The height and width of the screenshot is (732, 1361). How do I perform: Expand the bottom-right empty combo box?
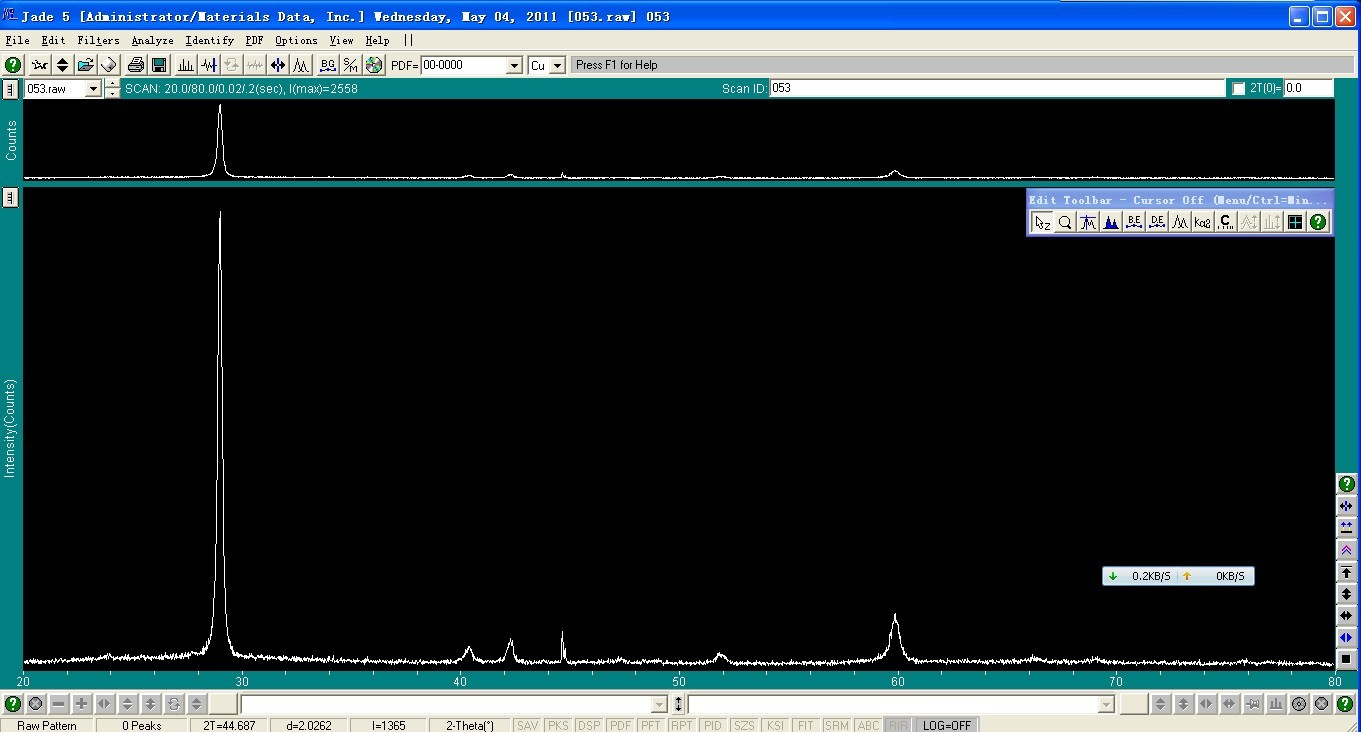point(1106,705)
